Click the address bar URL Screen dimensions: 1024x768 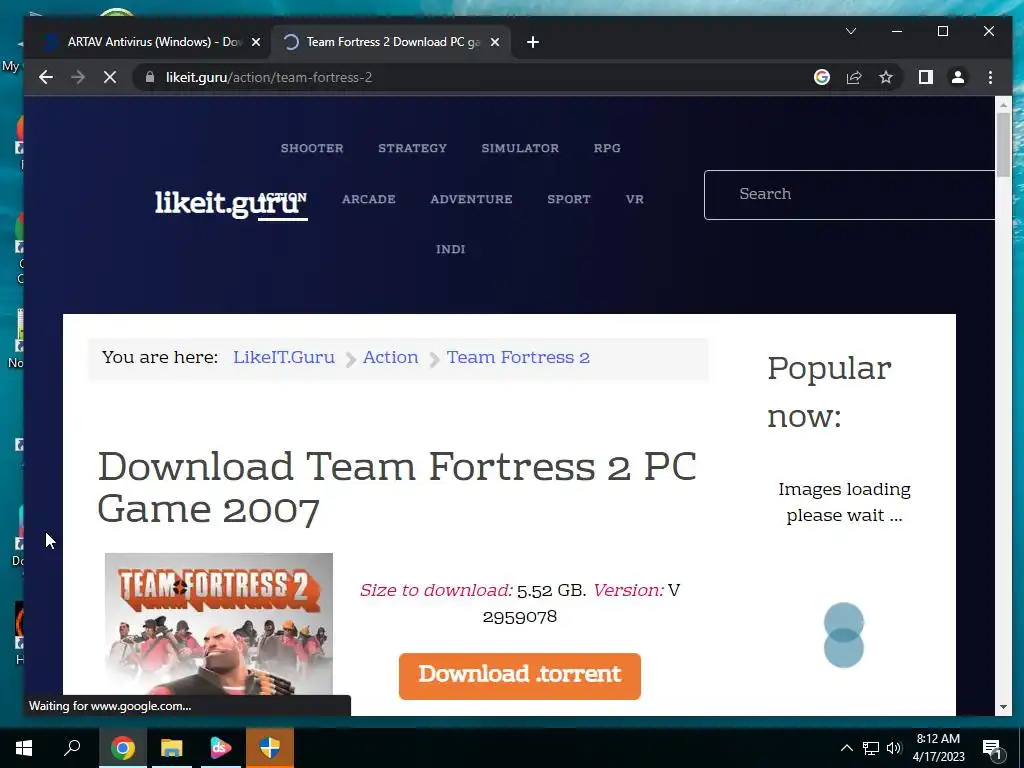[268, 77]
